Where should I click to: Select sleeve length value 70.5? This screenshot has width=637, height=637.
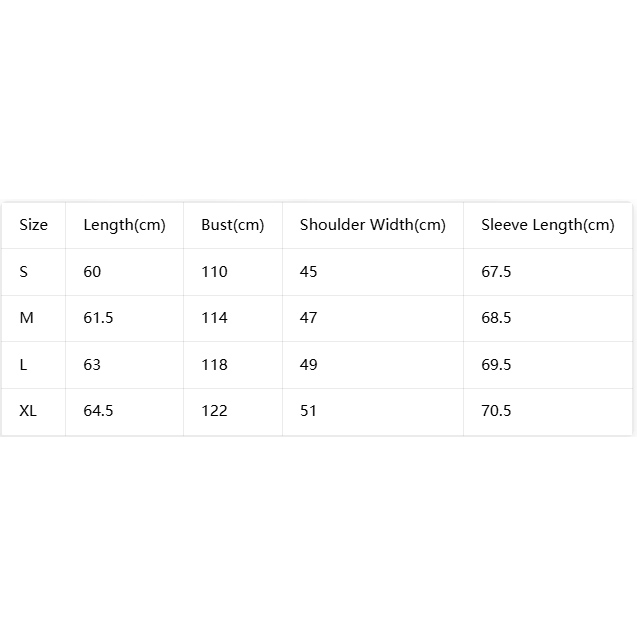[x=496, y=411]
